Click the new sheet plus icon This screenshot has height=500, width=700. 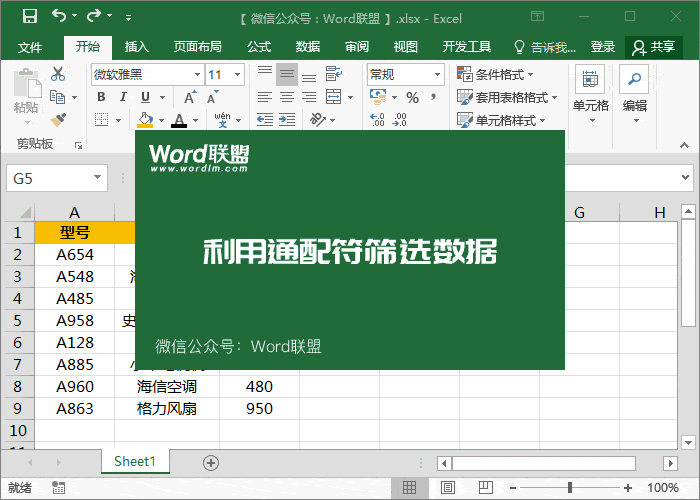click(211, 463)
